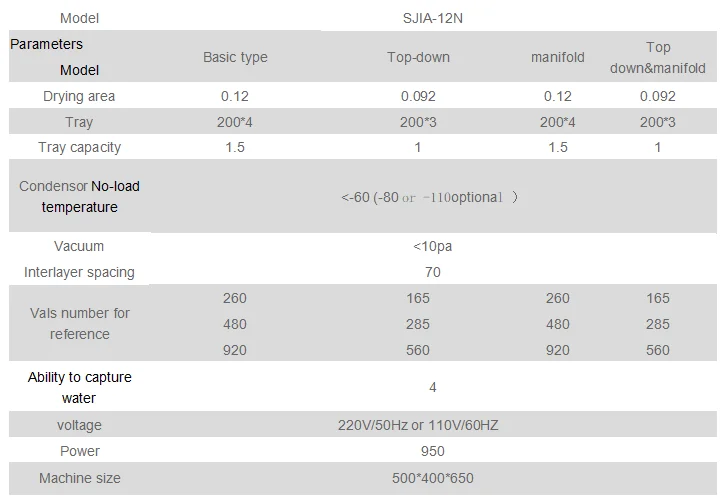Select the 'Parameters' header label
The image size is (725, 503).
coord(47,44)
